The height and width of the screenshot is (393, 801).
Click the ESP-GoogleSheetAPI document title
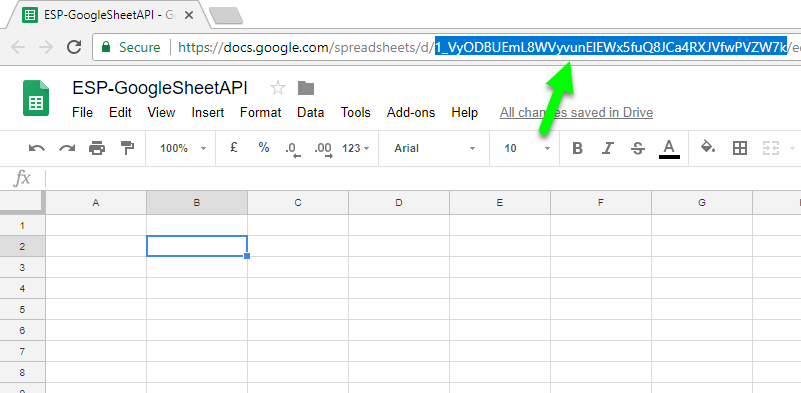[160, 88]
